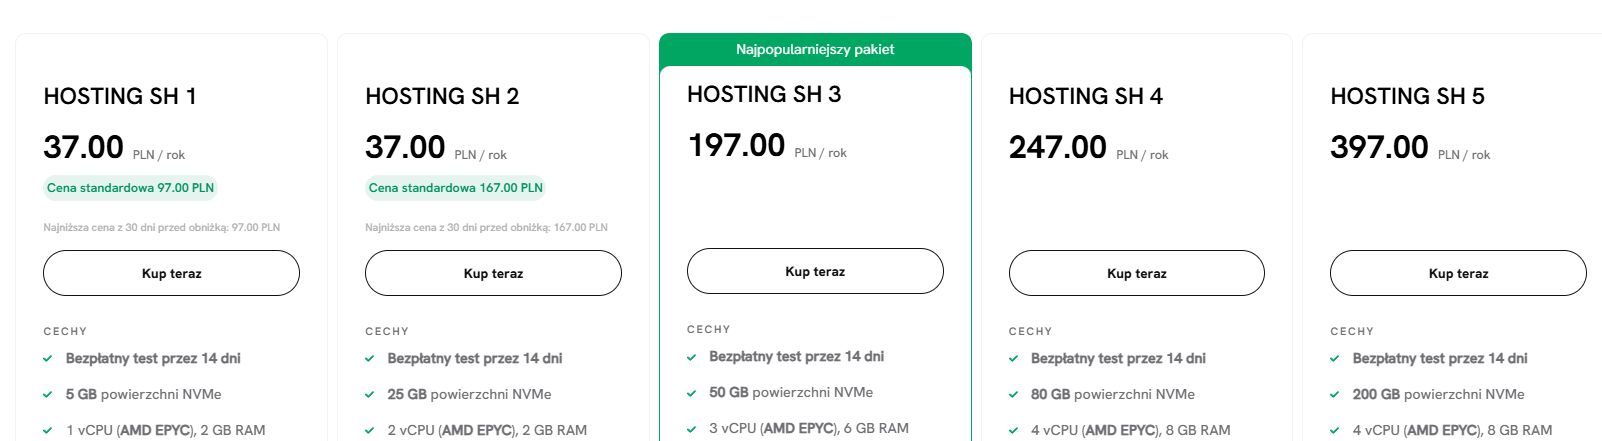Click checkmark next to 80 GB powierzchni NVMe
1602x441 pixels.
(1014, 394)
